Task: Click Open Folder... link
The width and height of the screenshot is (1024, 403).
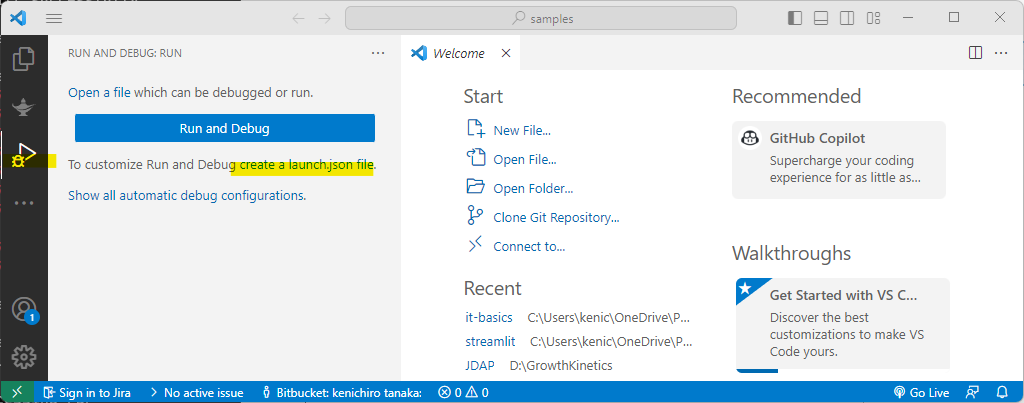Action: coord(533,189)
